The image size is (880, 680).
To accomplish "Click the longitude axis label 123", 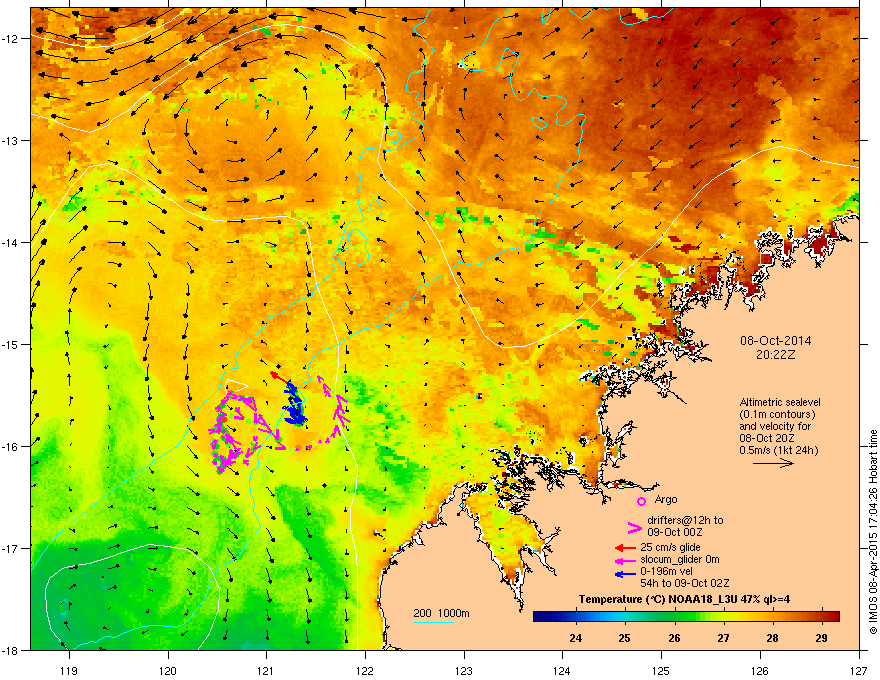I will pos(464,670).
